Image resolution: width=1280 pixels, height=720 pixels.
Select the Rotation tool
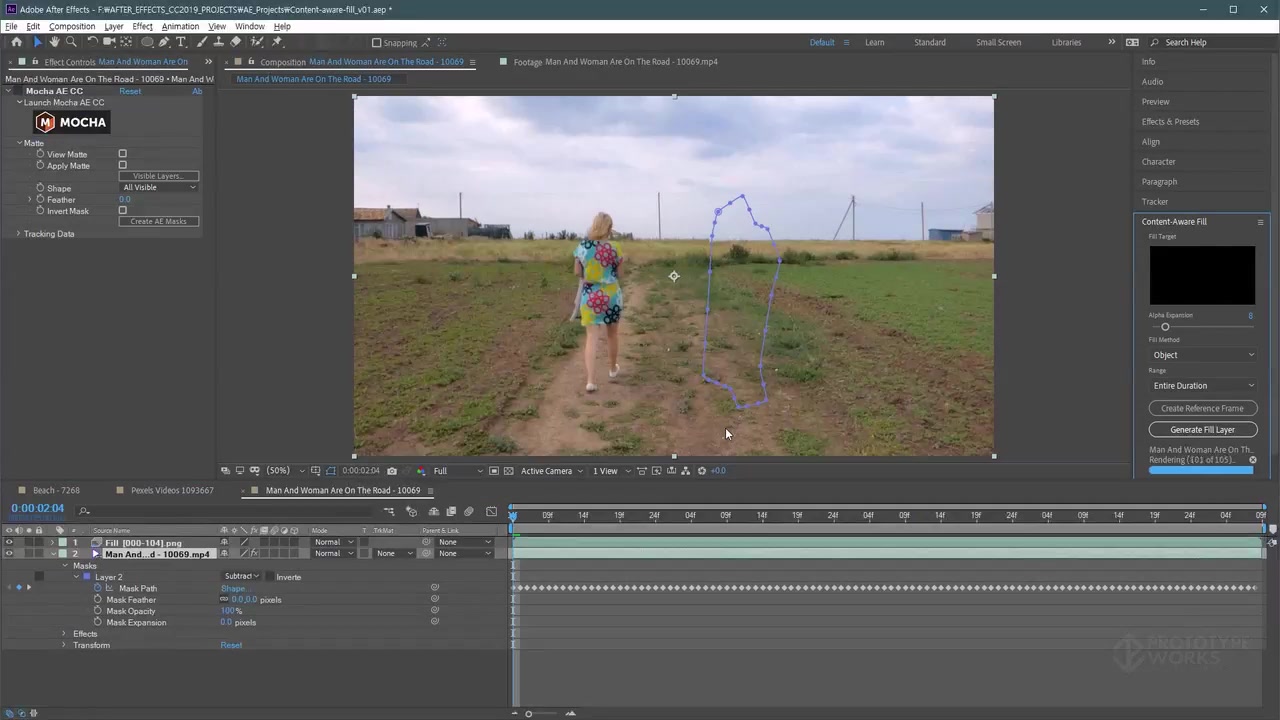pos(91,42)
